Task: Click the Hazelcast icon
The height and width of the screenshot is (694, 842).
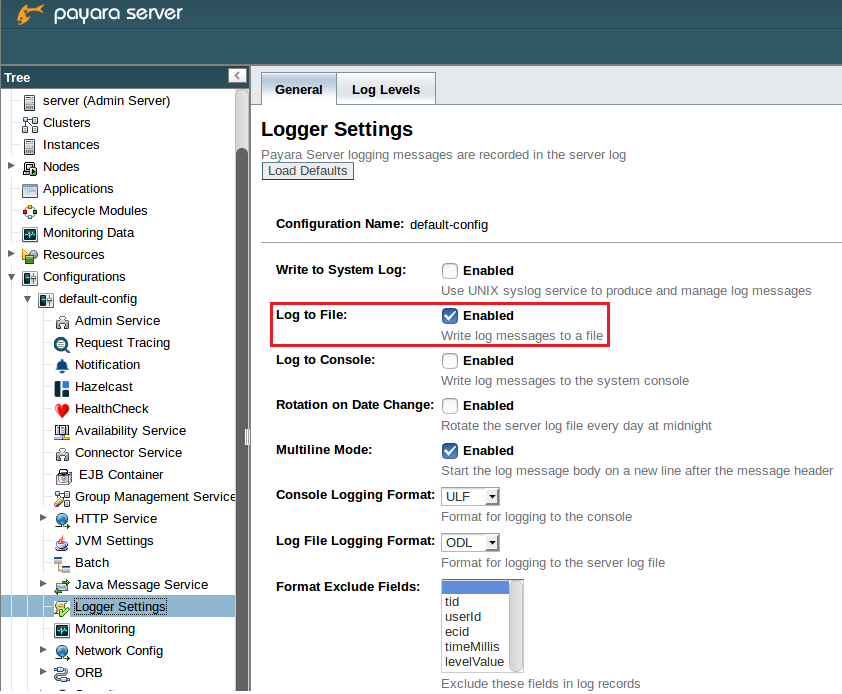Action: [62, 388]
